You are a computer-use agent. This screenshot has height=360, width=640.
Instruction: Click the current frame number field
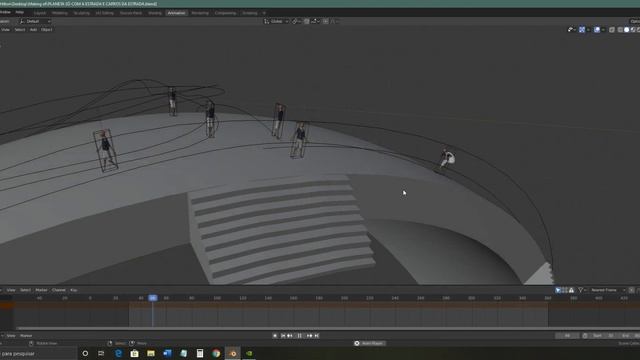[x=567, y=336]
